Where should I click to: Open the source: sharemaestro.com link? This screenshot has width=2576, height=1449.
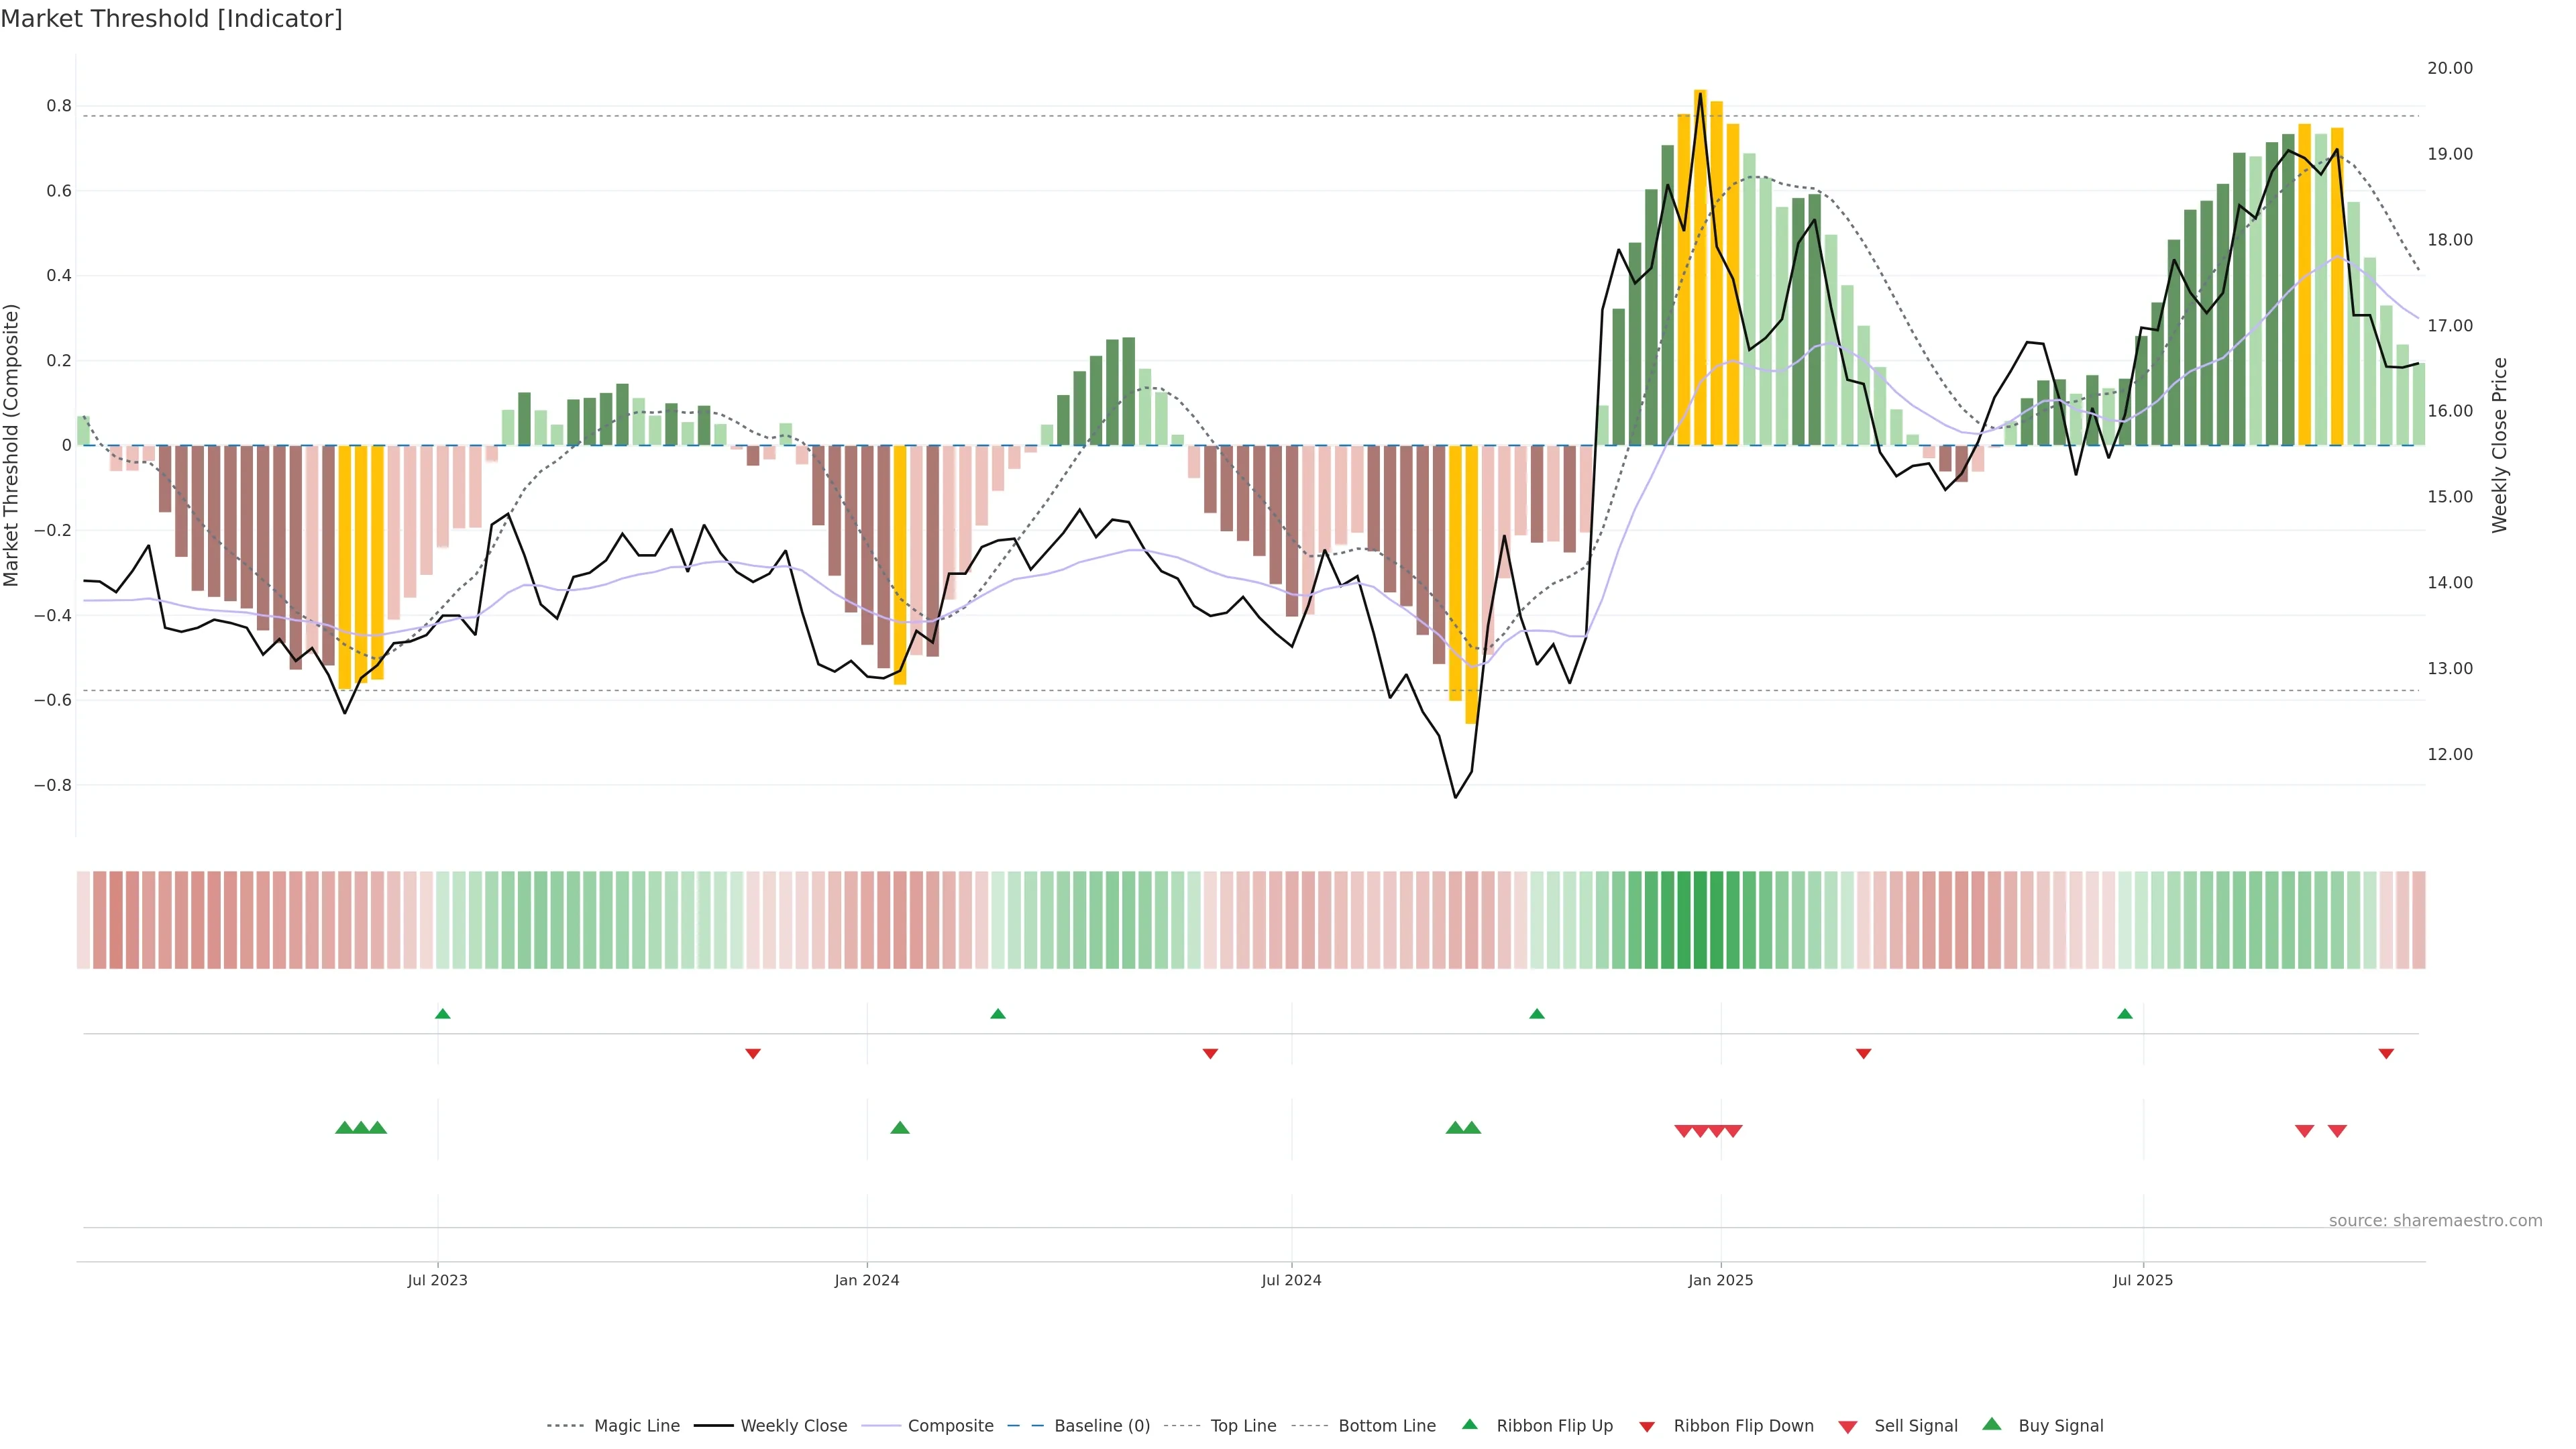coord(2435,1221)
